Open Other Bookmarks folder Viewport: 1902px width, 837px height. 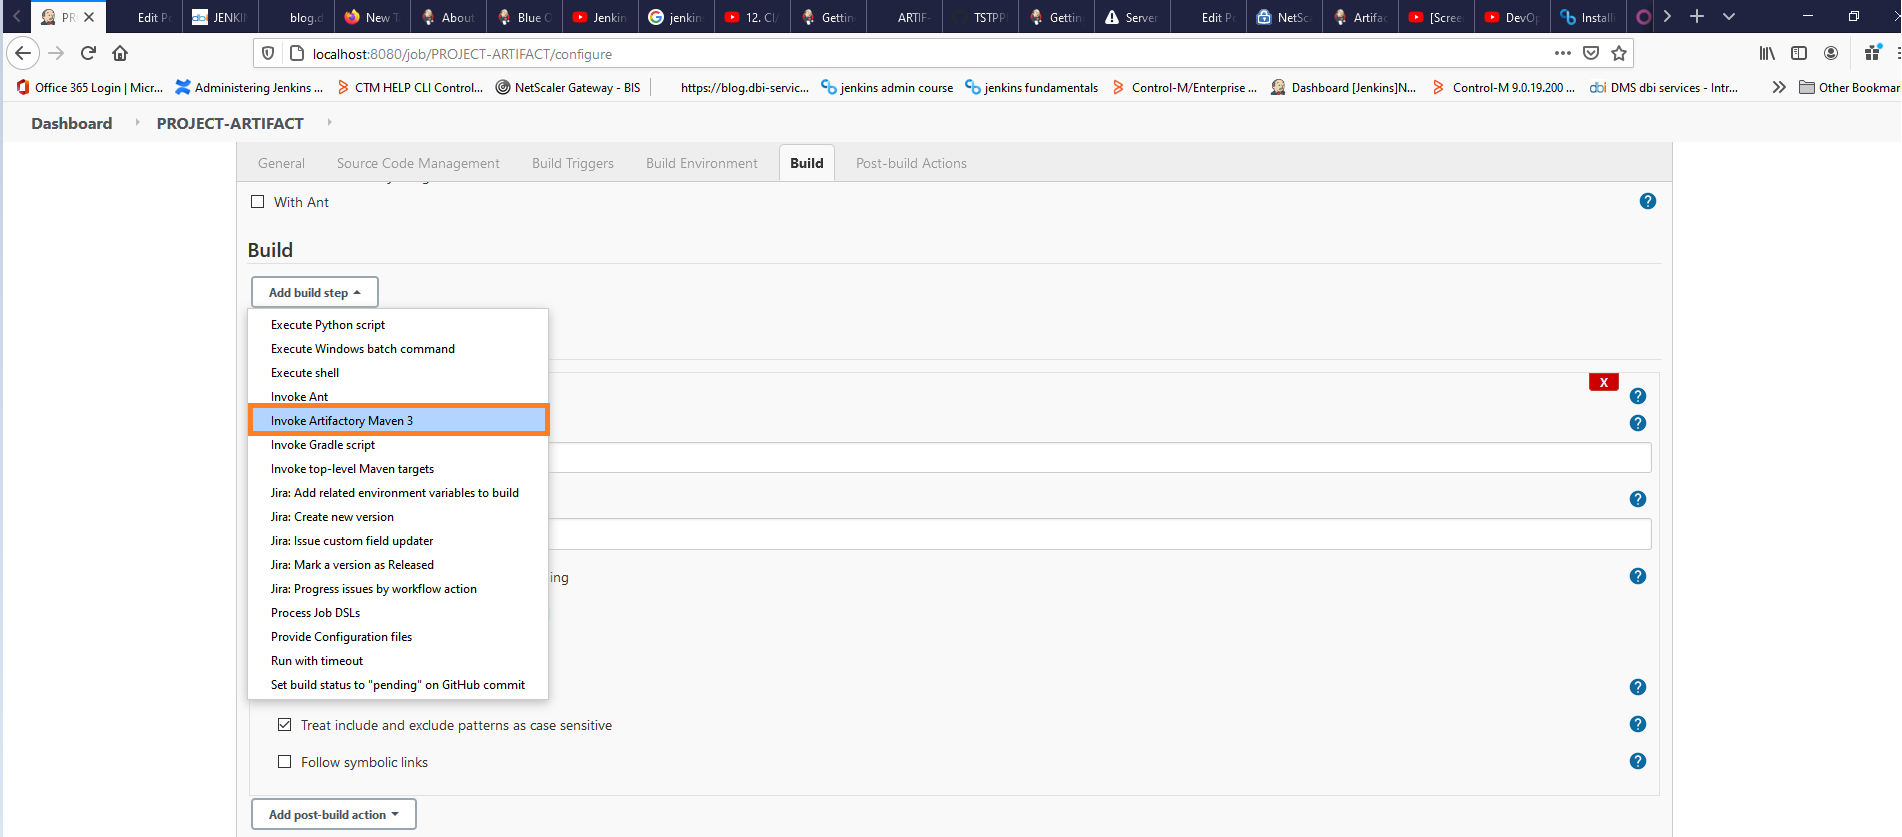(1849, 87)
